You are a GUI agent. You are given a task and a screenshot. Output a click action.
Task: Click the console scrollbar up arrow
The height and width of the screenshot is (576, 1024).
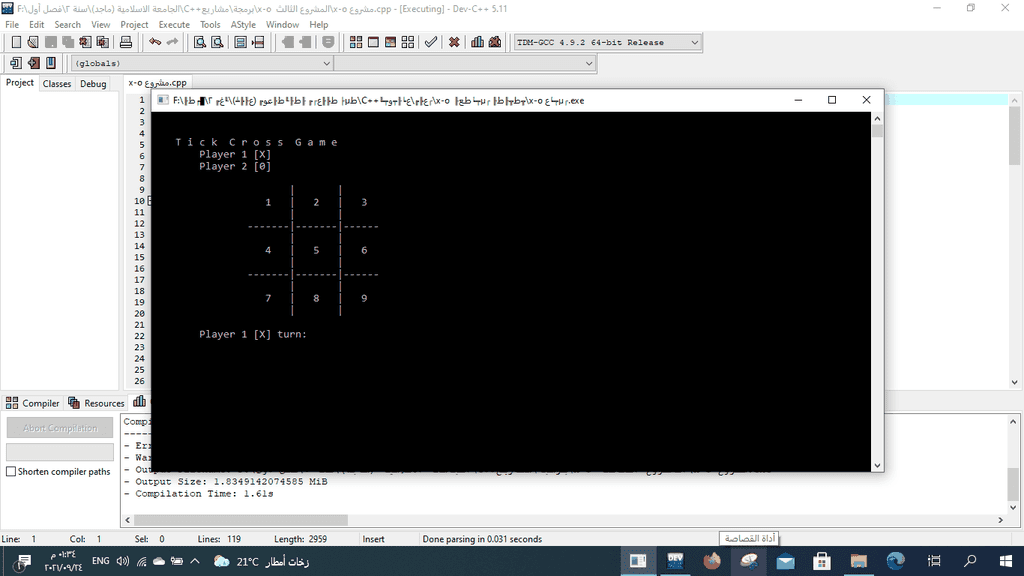[x=878, y=118]
